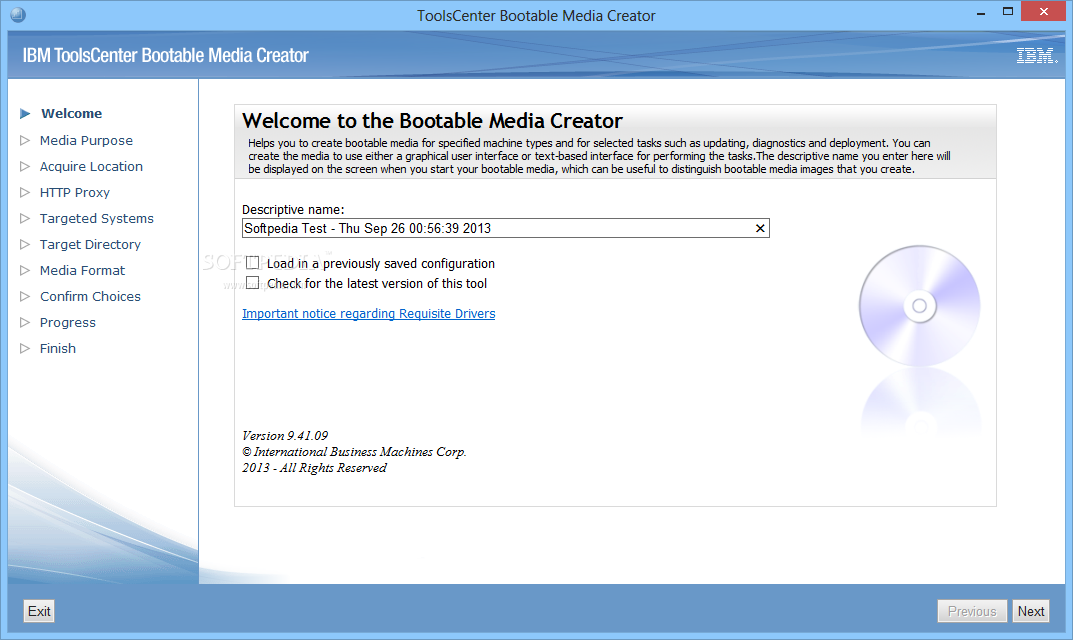Image resolution: width=1073 pixels, height=640 pixels.
Task: Click the triangle next to Target Directory
Action: pos(25,244)
